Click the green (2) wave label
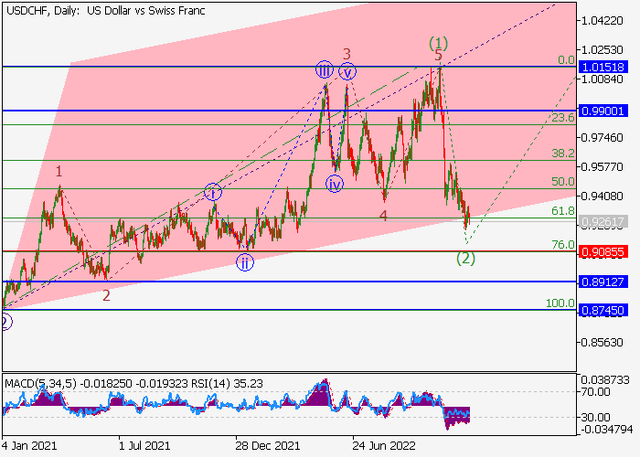The height and width of the screenshot is (457, 640). click(465, 258)
